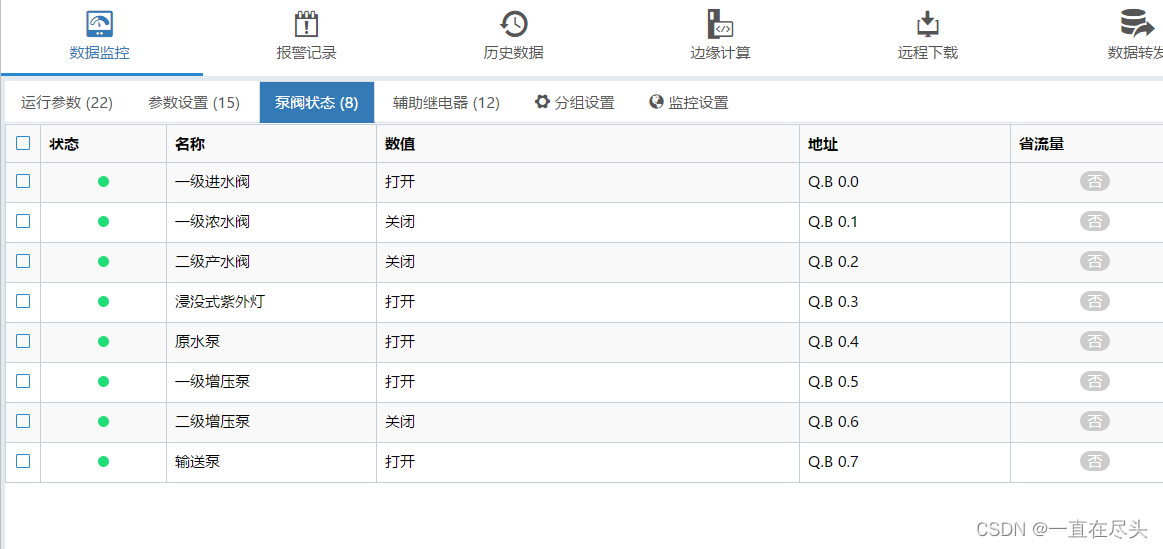Check the 一级增压泵 row checkbox
This screenshot has width=1163, height=549.
[23, 381]
